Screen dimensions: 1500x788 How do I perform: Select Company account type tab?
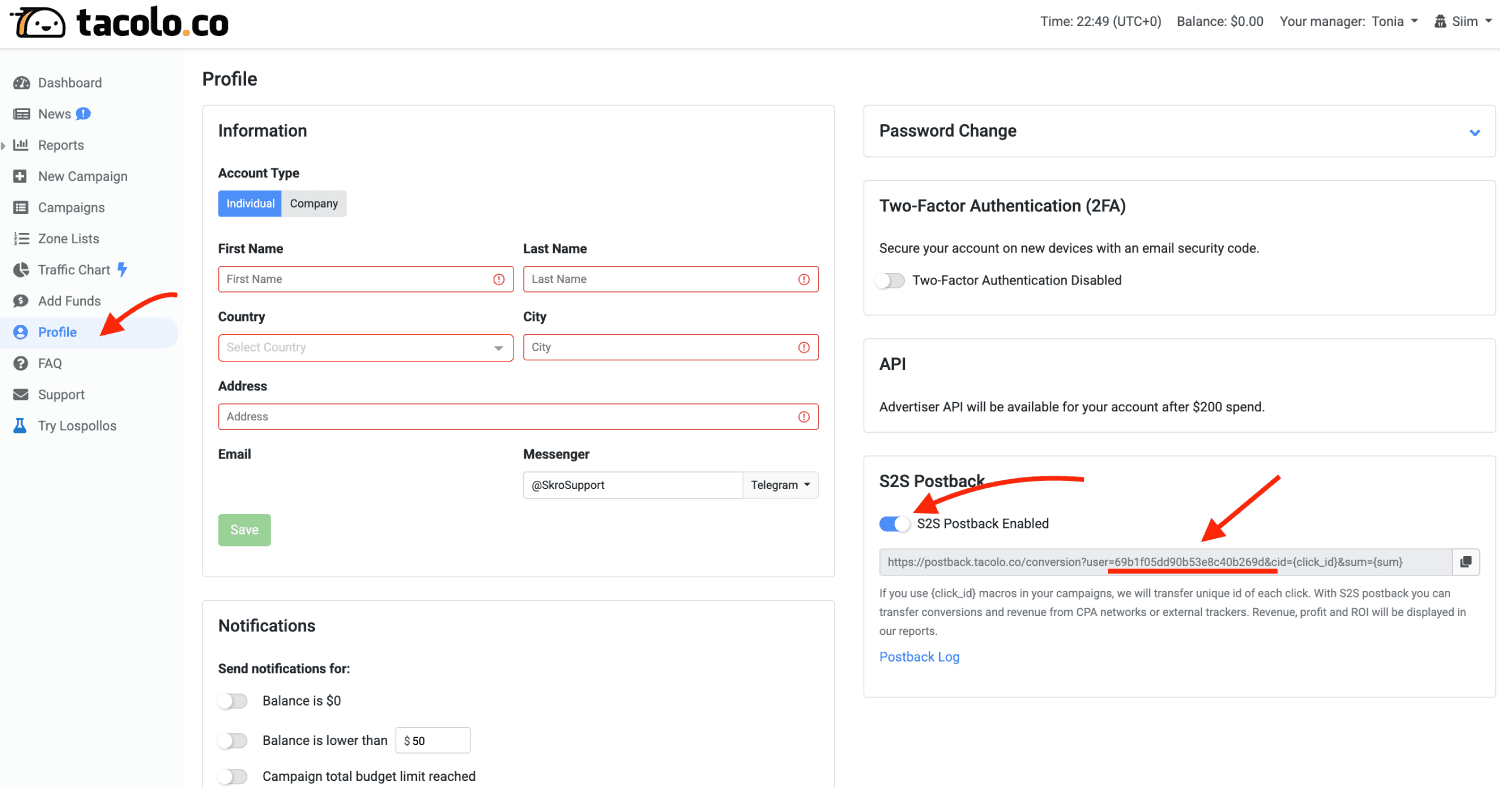coord(314,203)
